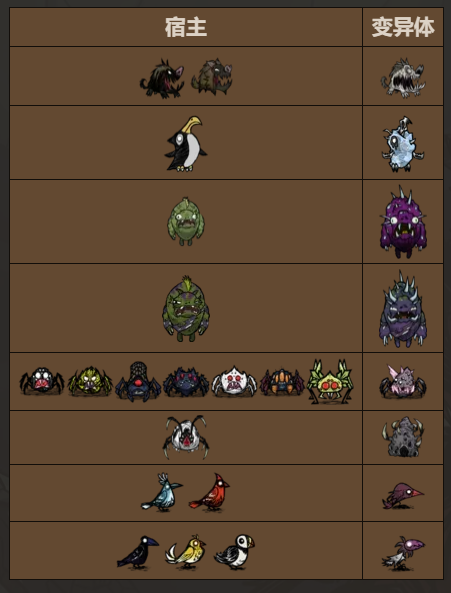451x593 pixels.
Task: Click the gray horned mutated spider den
Action: pyautogui.click(x=403, y=437)
